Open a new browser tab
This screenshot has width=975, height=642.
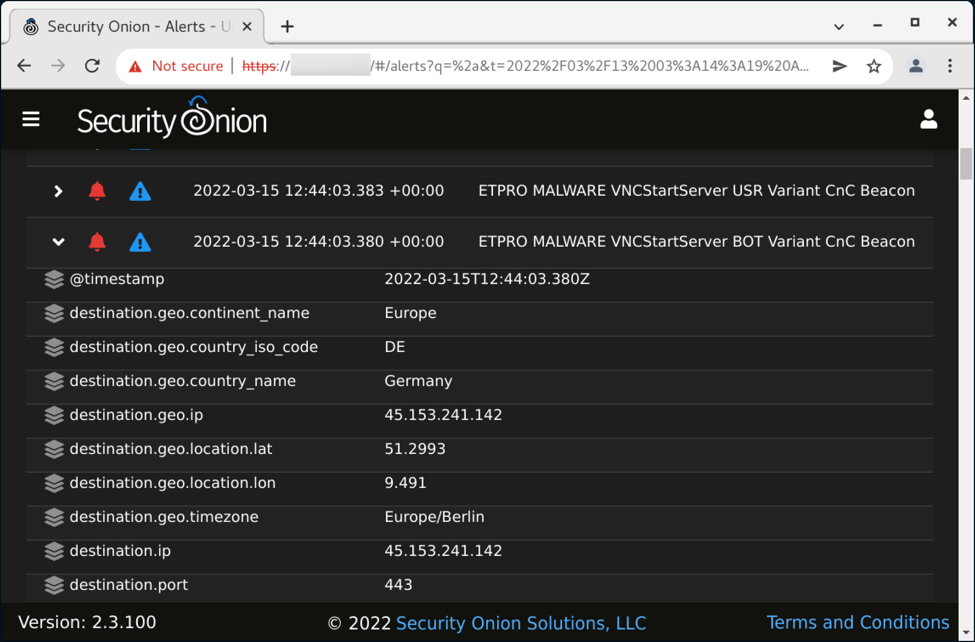point(287,26)
